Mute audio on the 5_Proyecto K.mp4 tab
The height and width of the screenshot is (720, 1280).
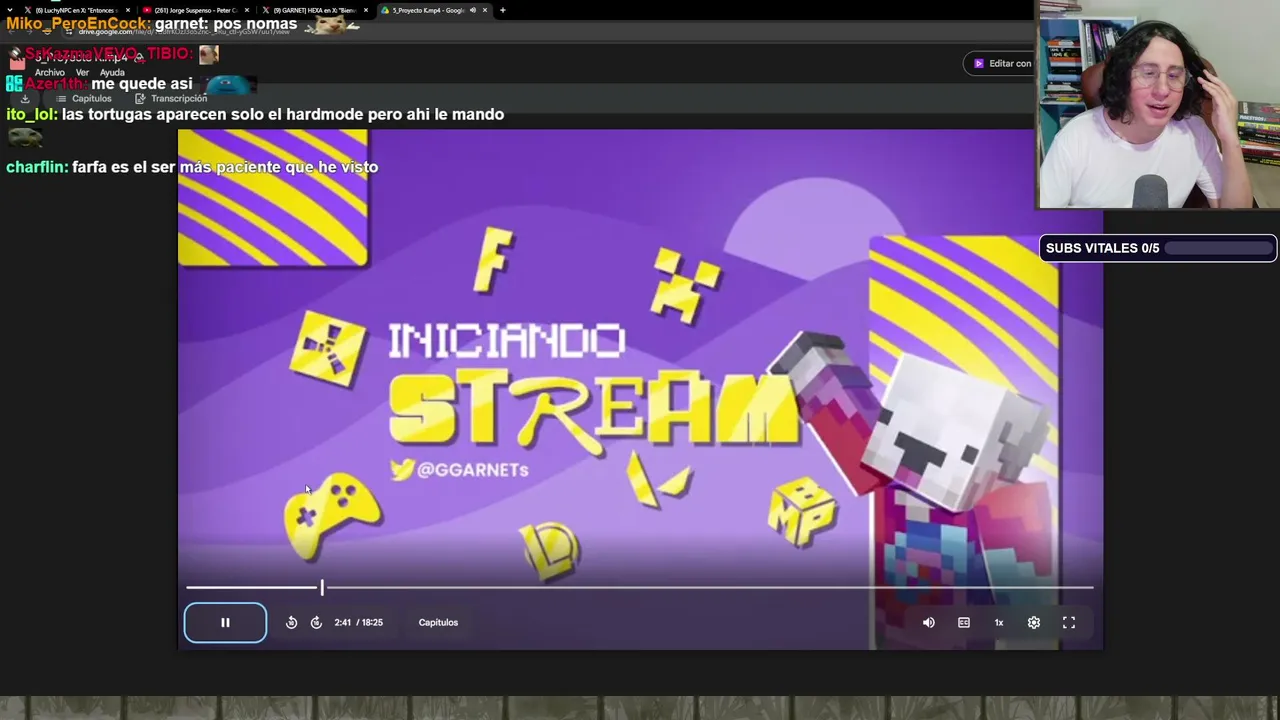point(473,10)
